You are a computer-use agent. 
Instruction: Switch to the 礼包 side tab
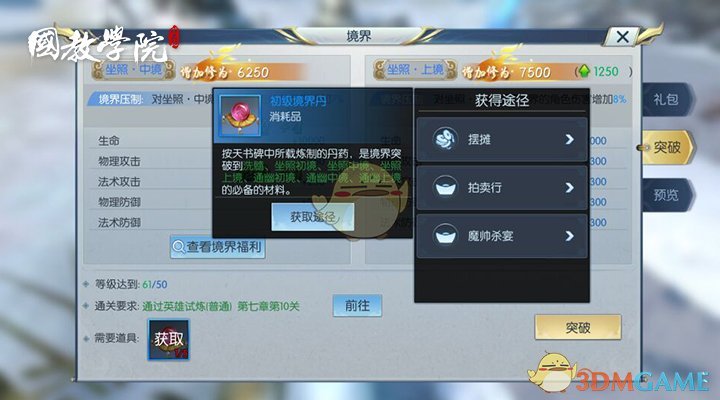(667, 99)
